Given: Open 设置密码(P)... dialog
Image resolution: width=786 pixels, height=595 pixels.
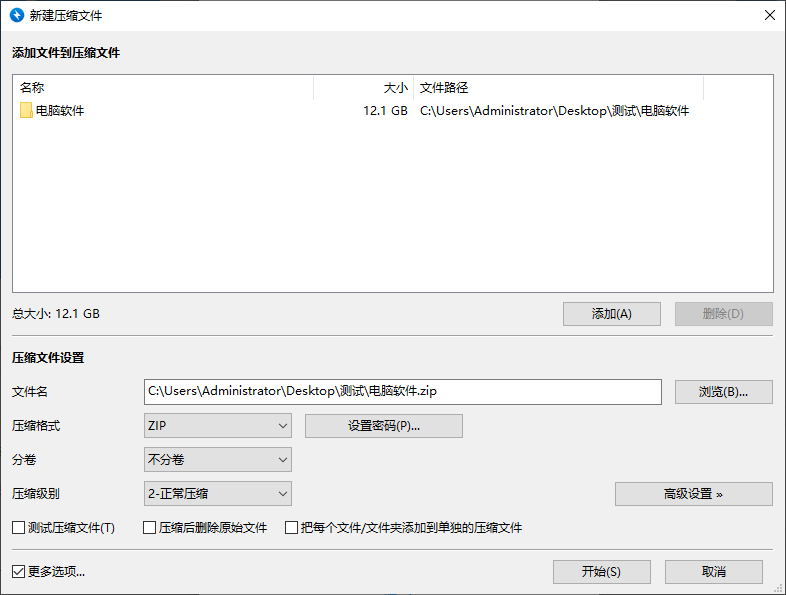Looking at the screenshot, I should (383, 426).
